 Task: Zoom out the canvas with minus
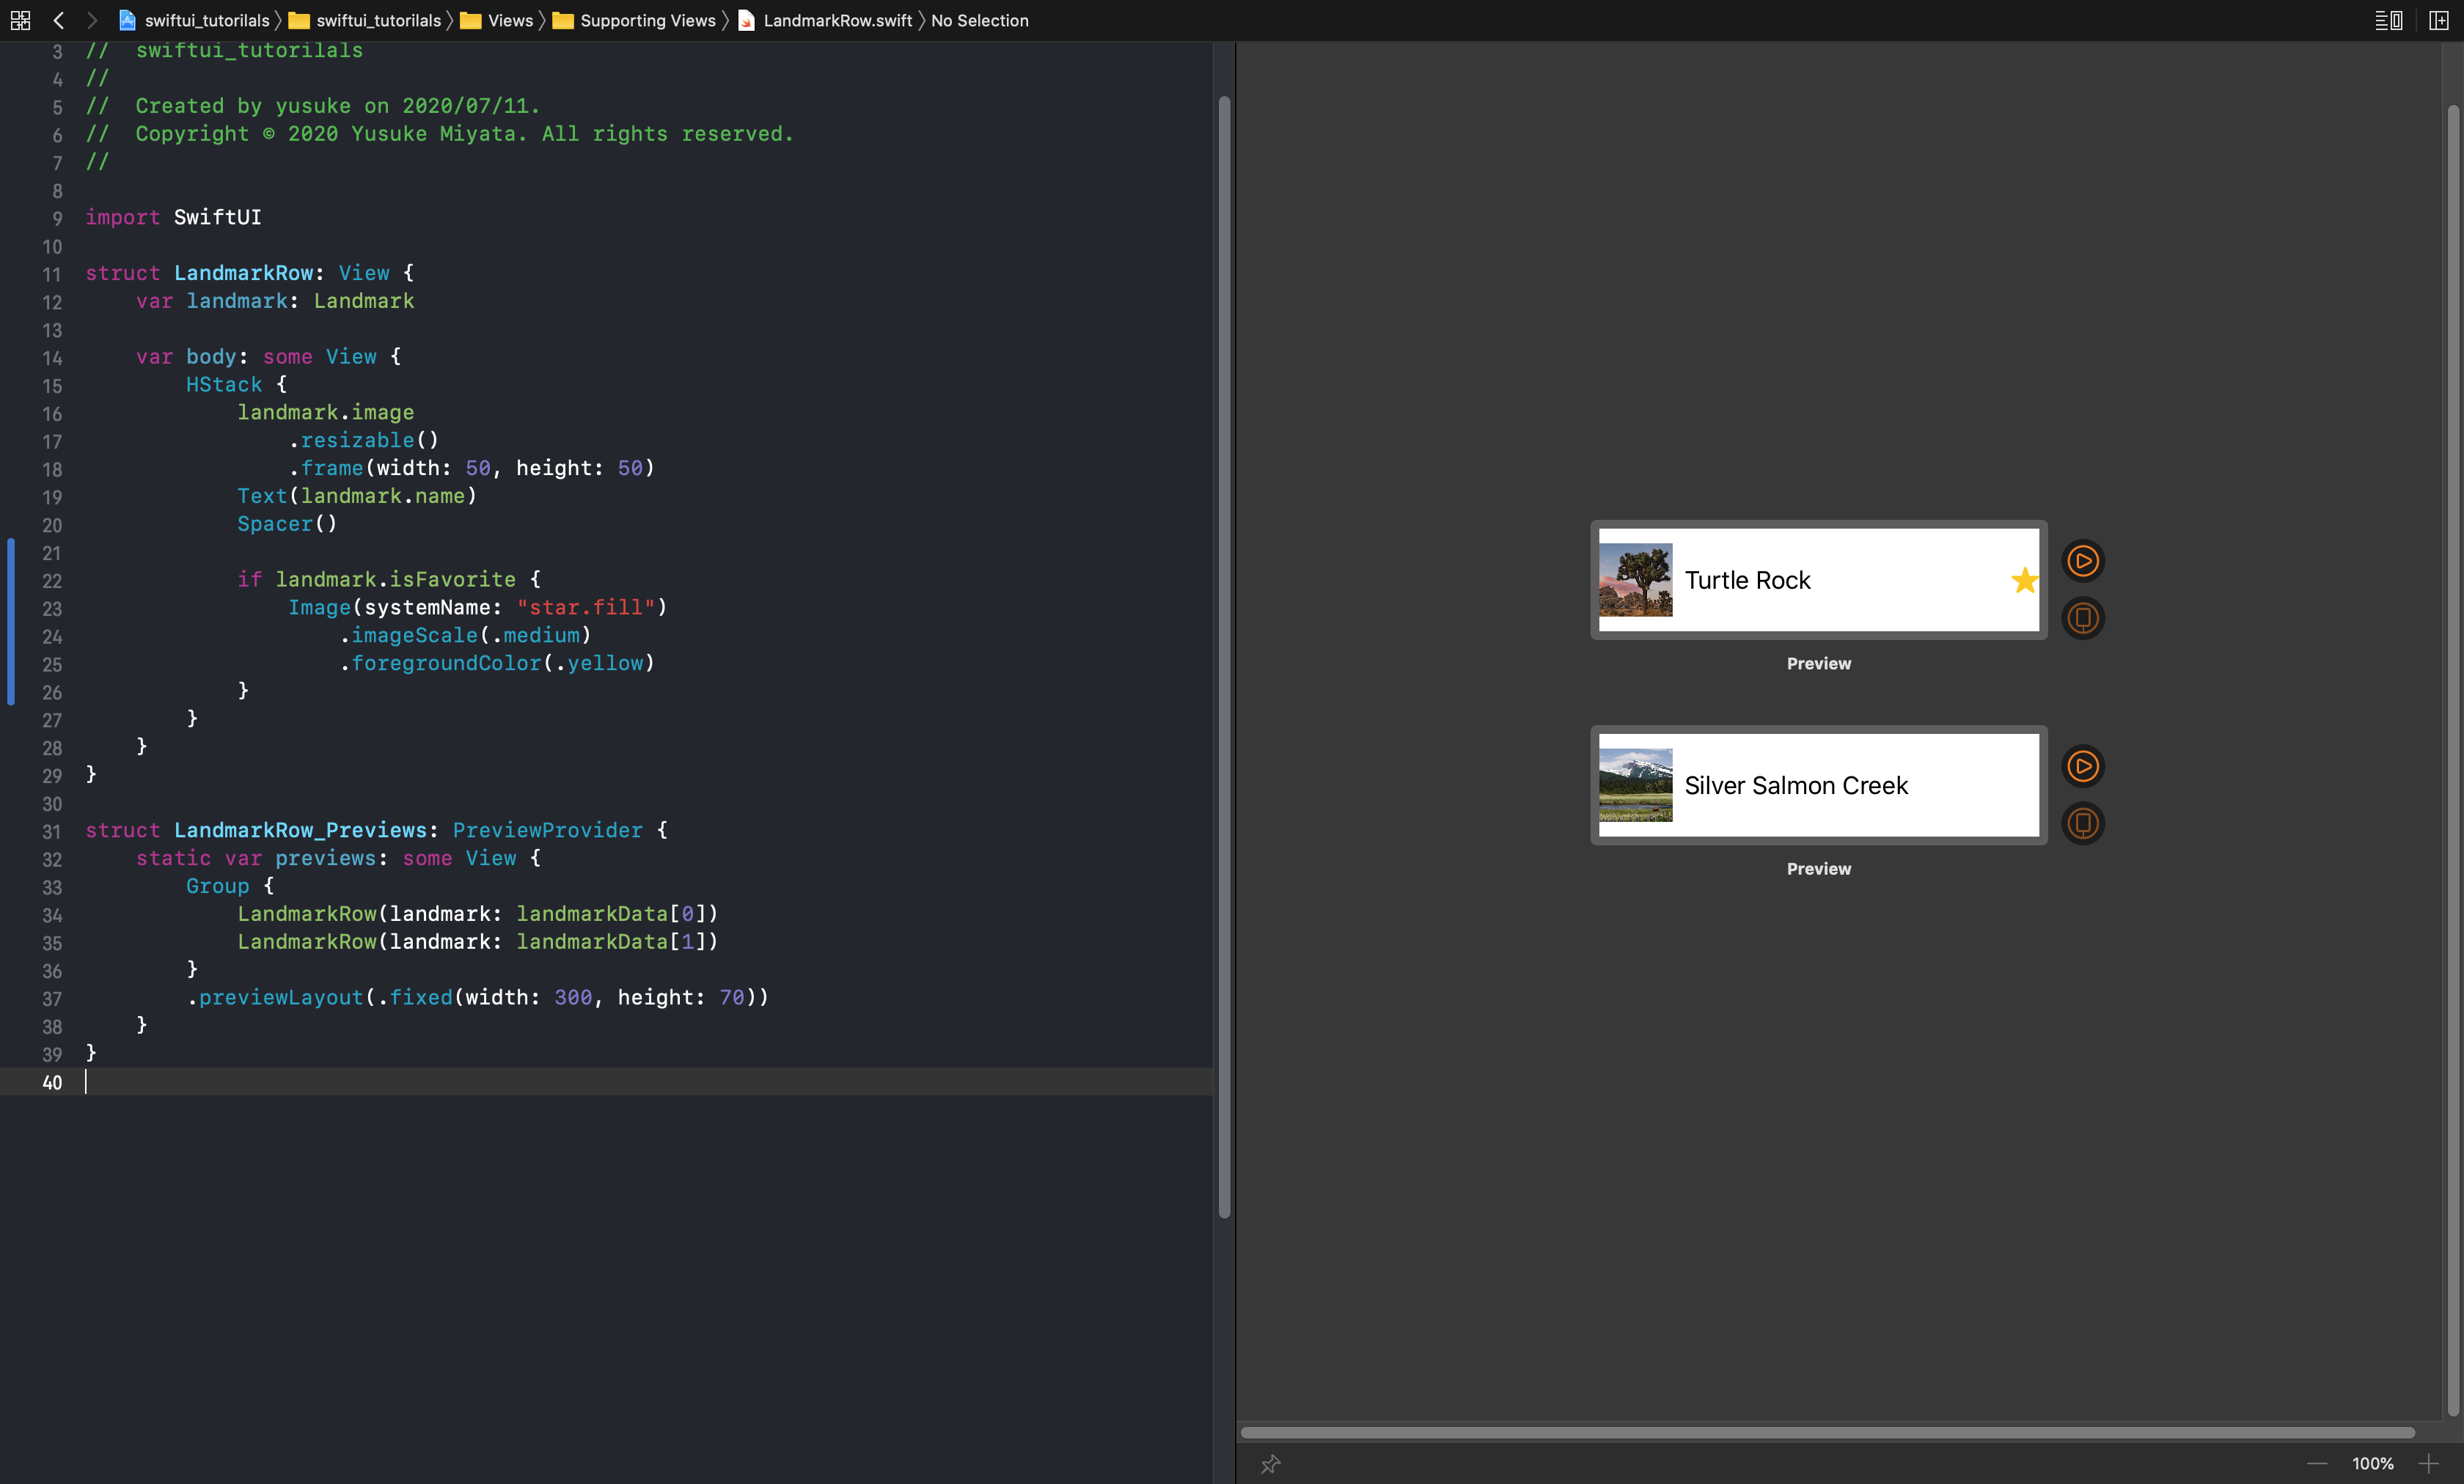(2316, 1464)
